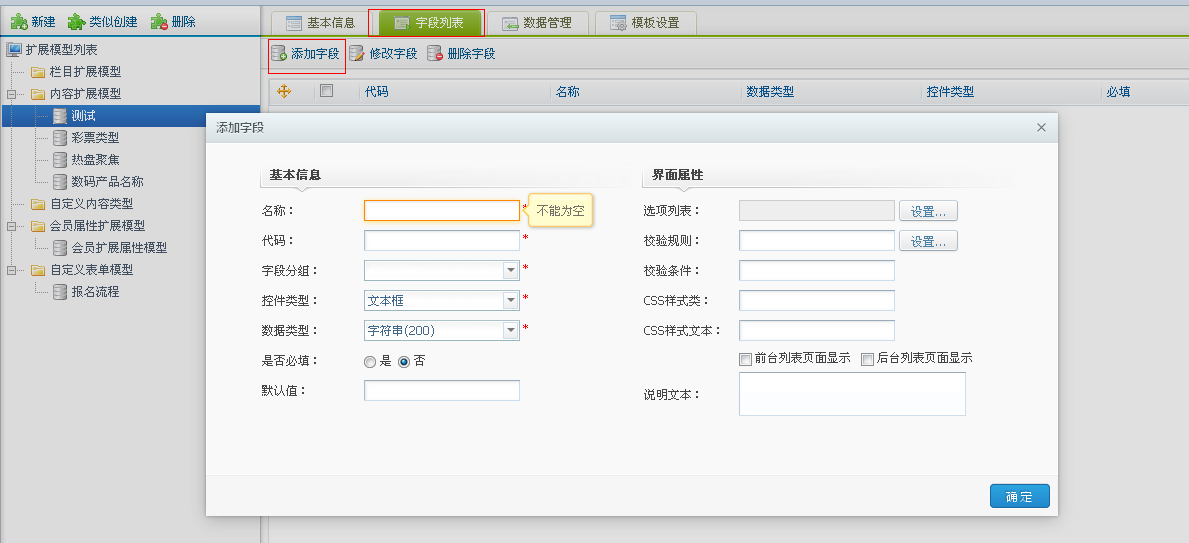
Task: Open the 控件类型 dropdown showing 文本框
Action: (x=510, y=300)
